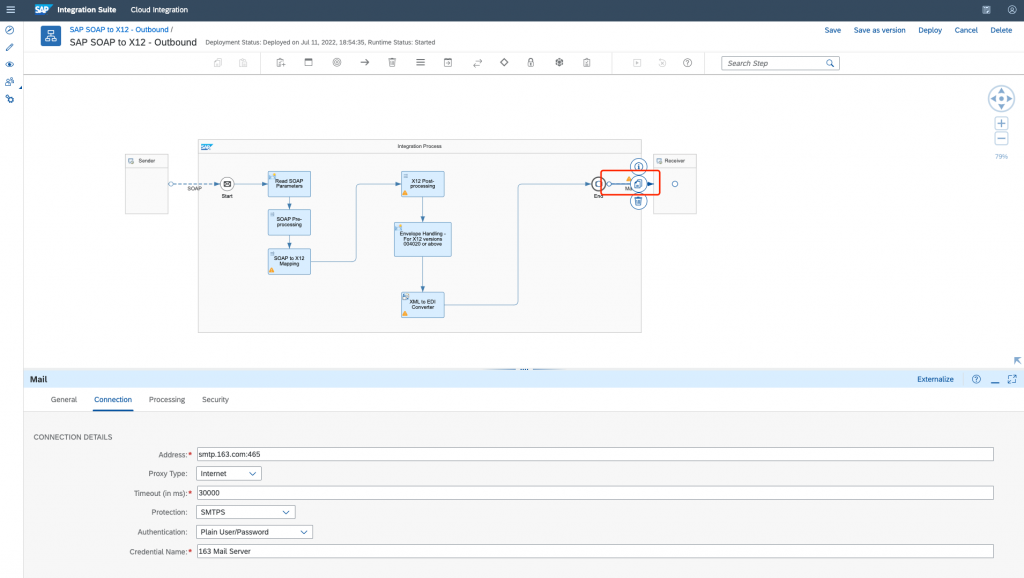This screenshot has height=578, width=1024.
Task: Open the Participants palette icon
Action: pyautogui.click(x=281, y=63)
